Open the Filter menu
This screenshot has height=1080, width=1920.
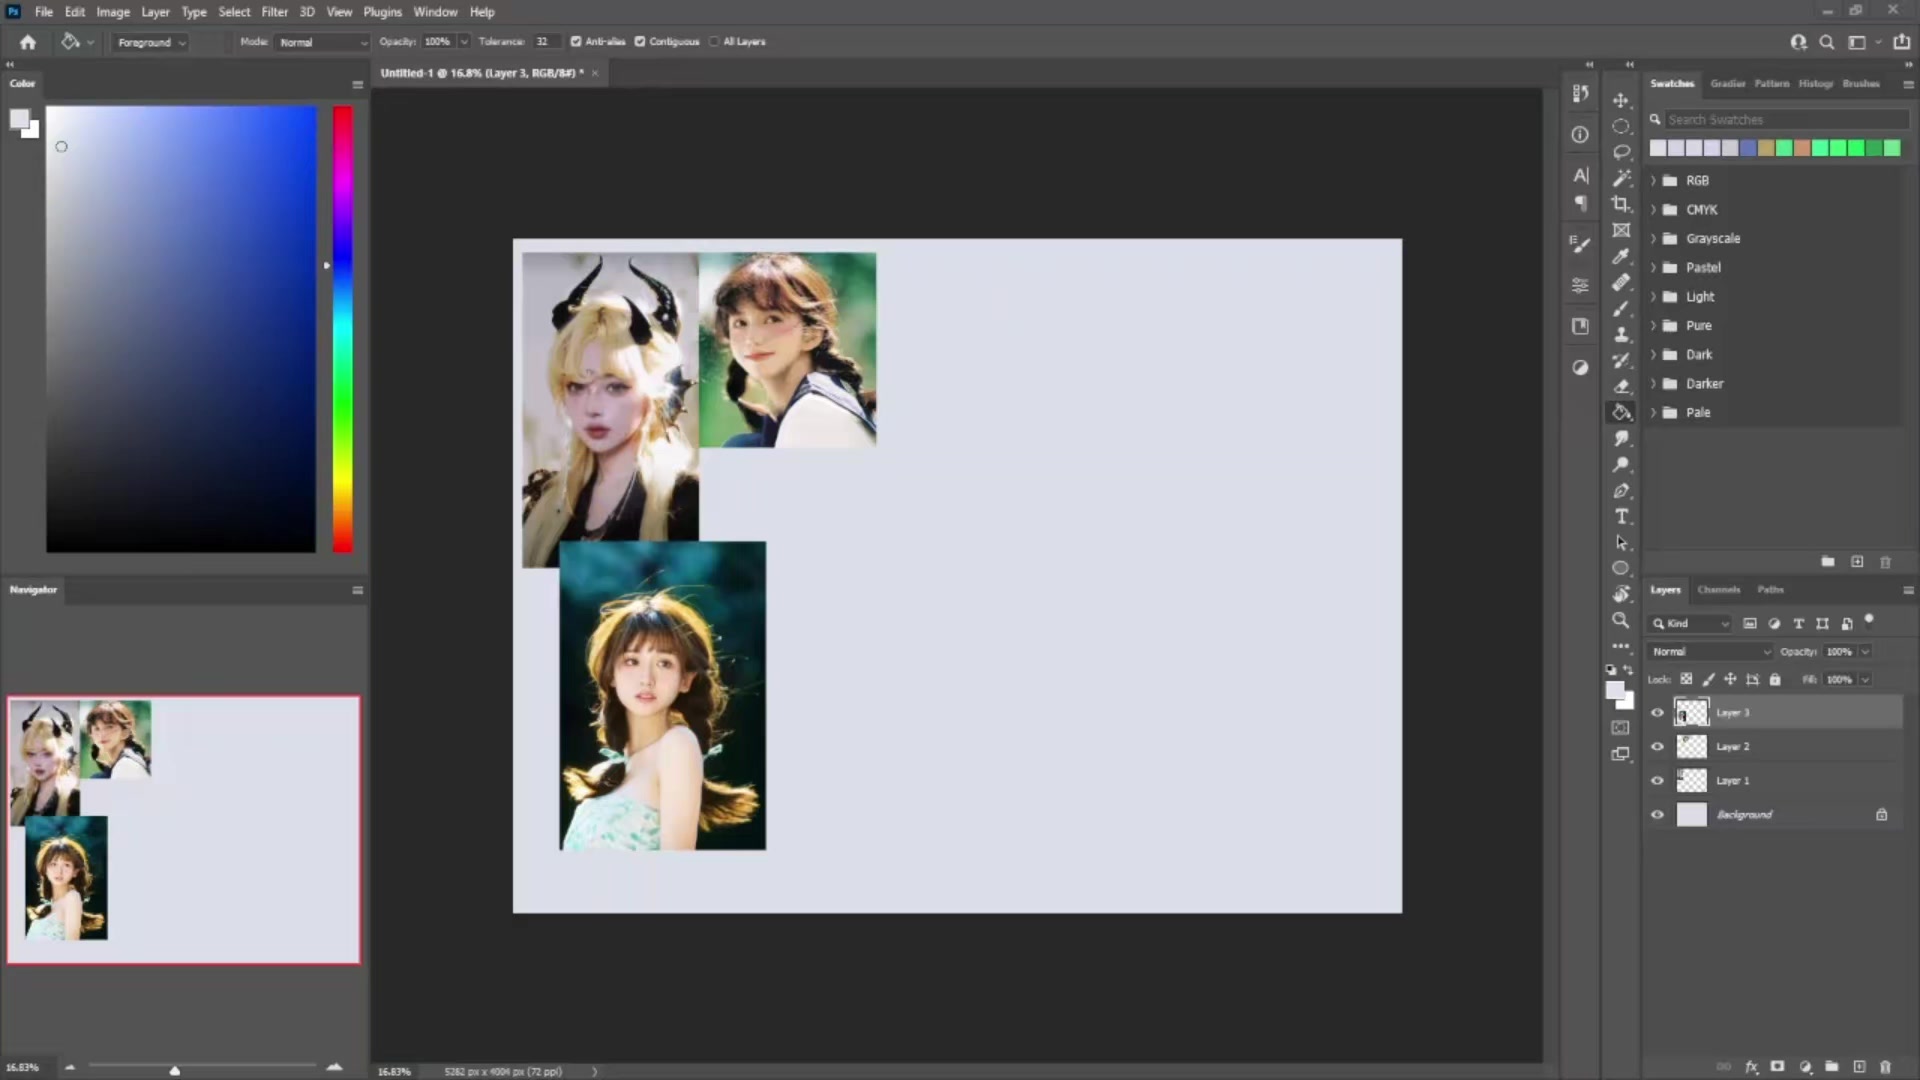point(274,12)
